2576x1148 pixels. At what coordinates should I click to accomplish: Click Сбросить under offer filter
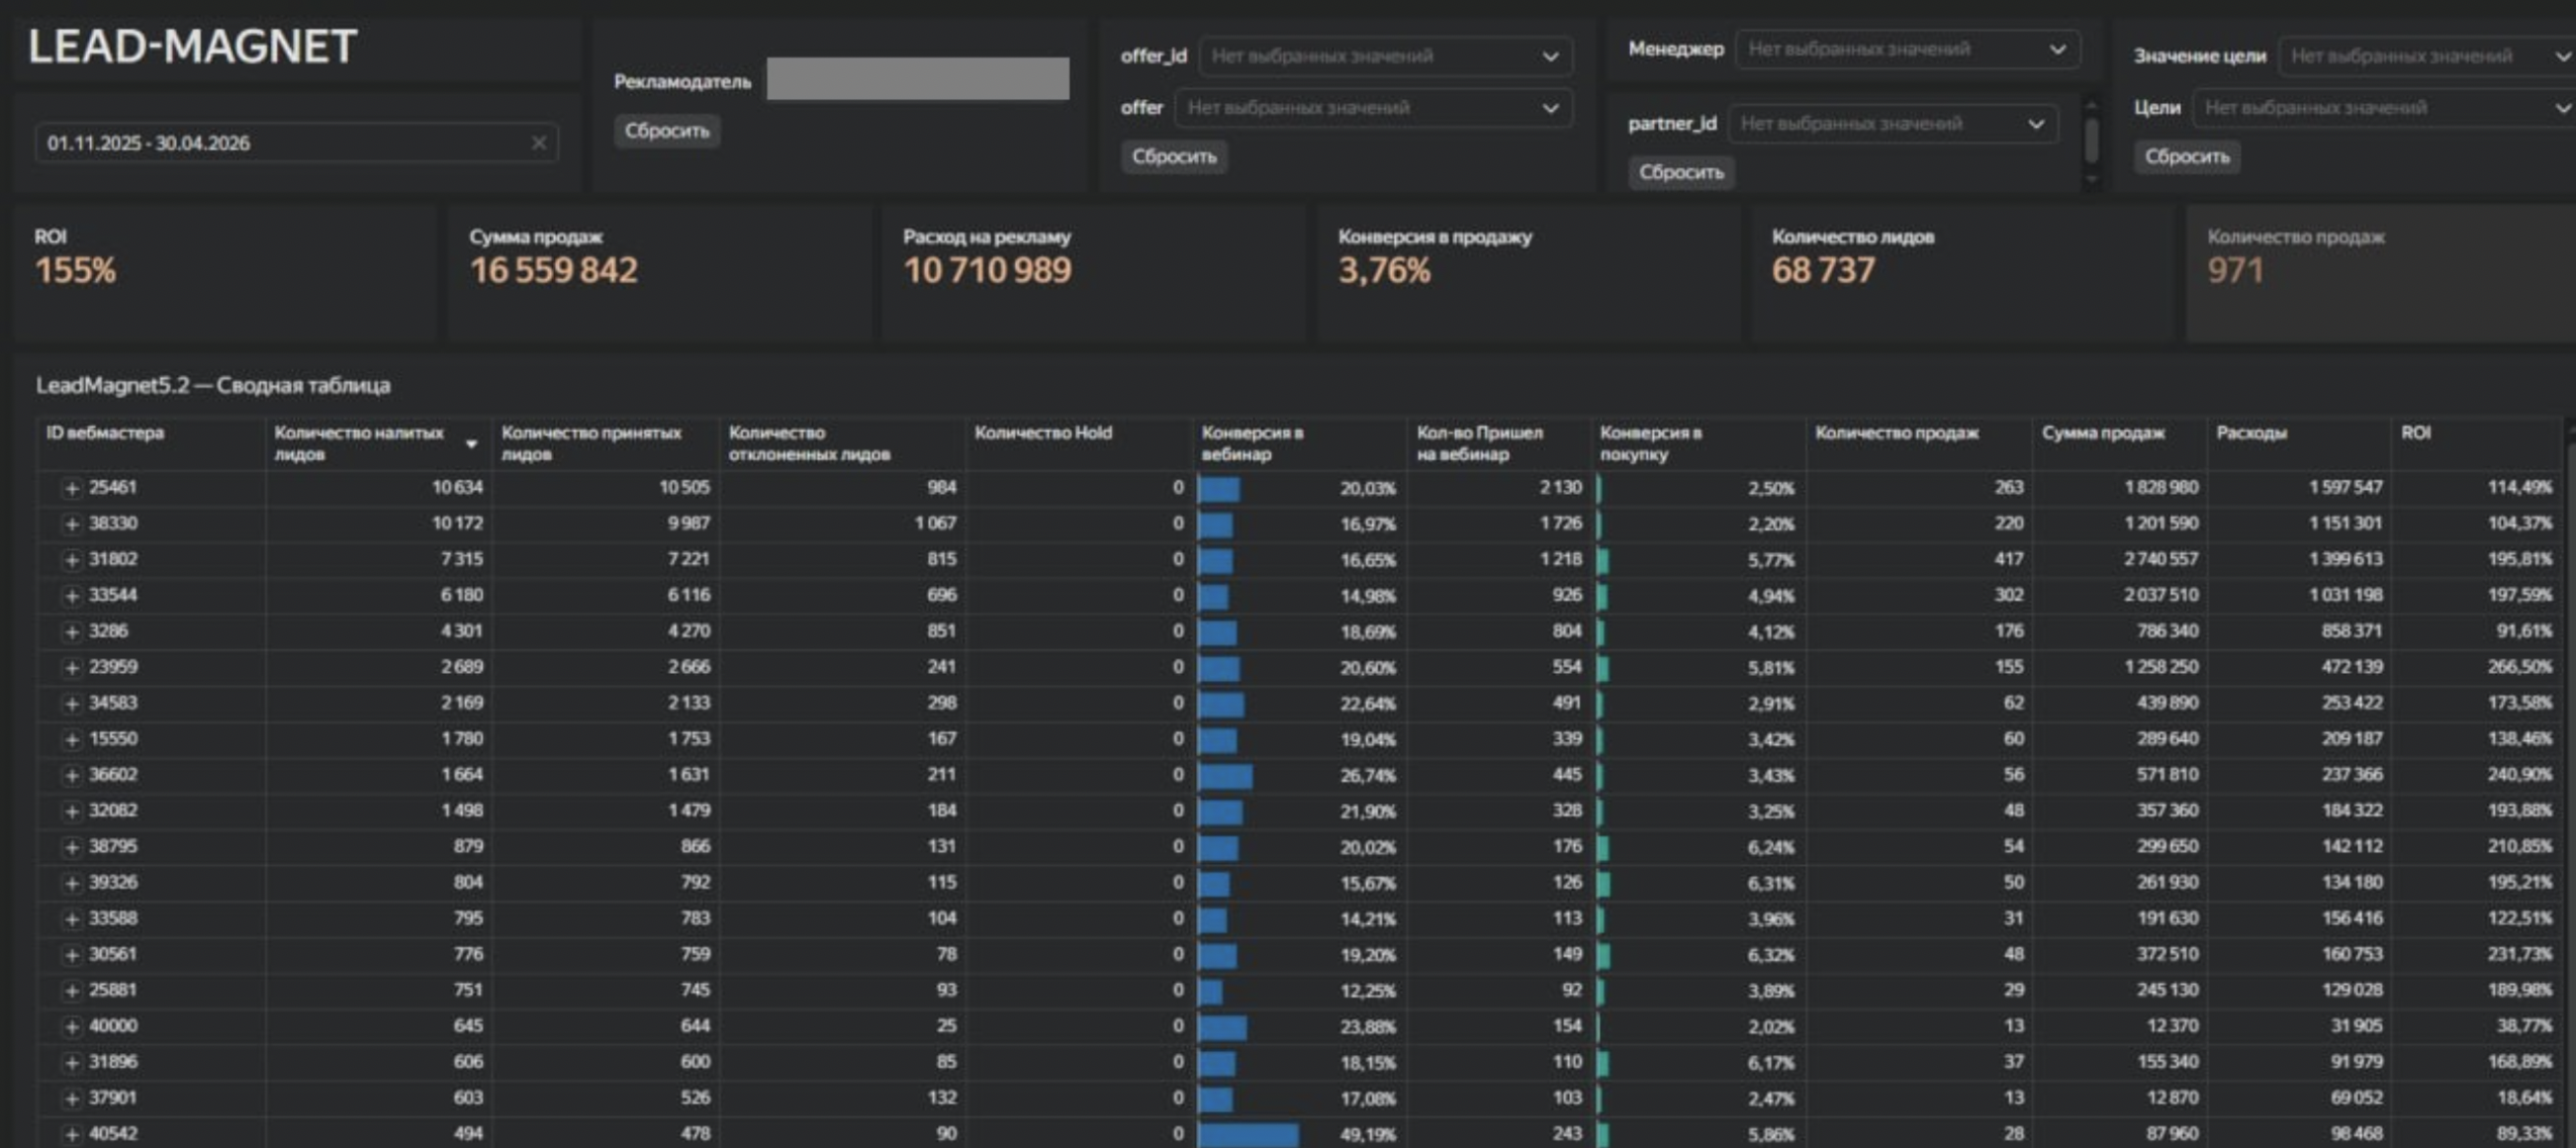click(x=1174, y=157)
